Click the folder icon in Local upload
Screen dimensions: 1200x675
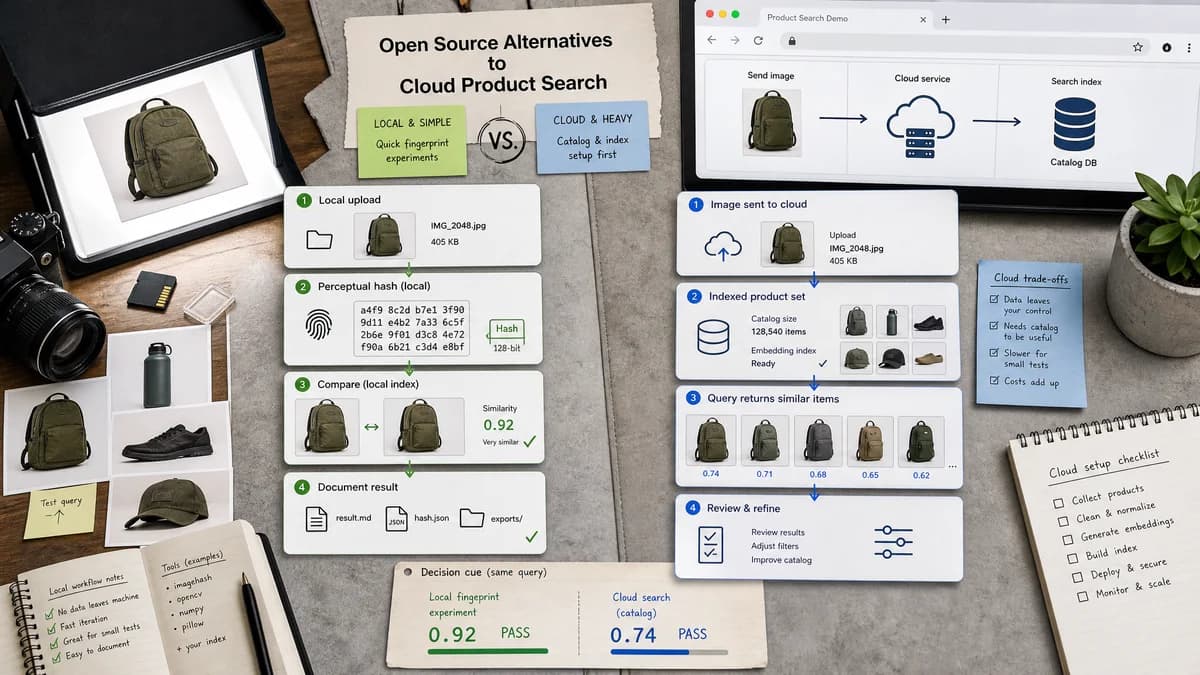(320, 240)
